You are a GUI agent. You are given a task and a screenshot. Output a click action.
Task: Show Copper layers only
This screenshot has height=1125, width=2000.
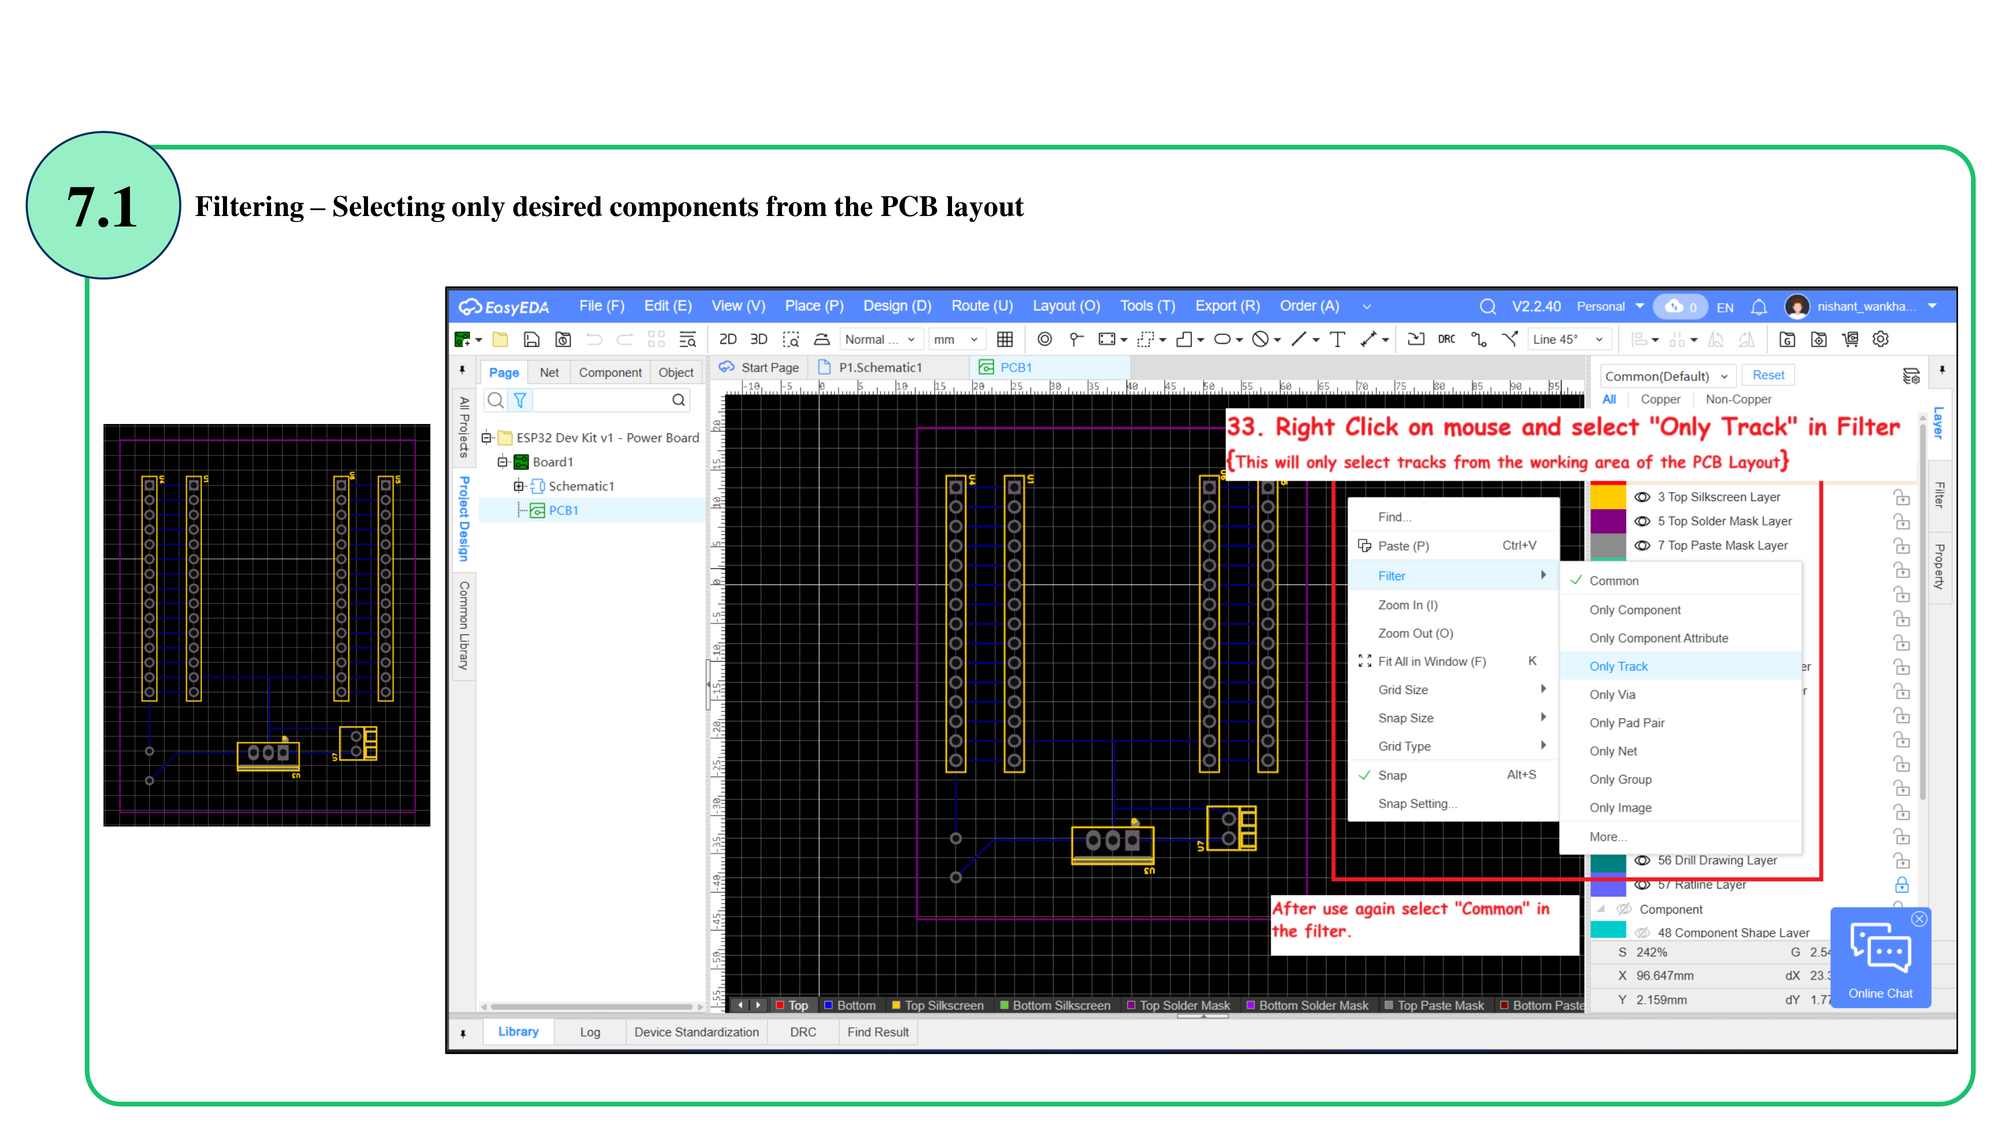click(x=1660, y=399)
